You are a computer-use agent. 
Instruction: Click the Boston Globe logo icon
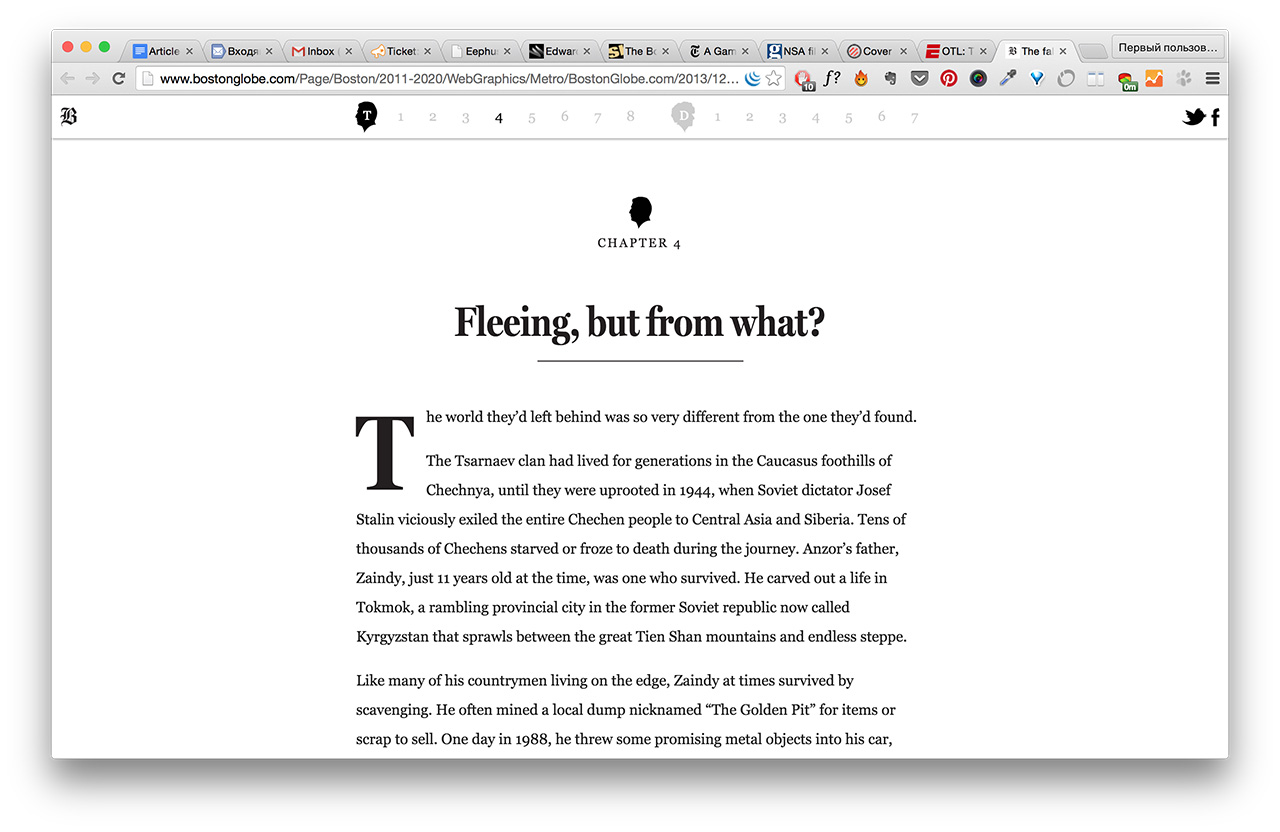click(69, 117)
